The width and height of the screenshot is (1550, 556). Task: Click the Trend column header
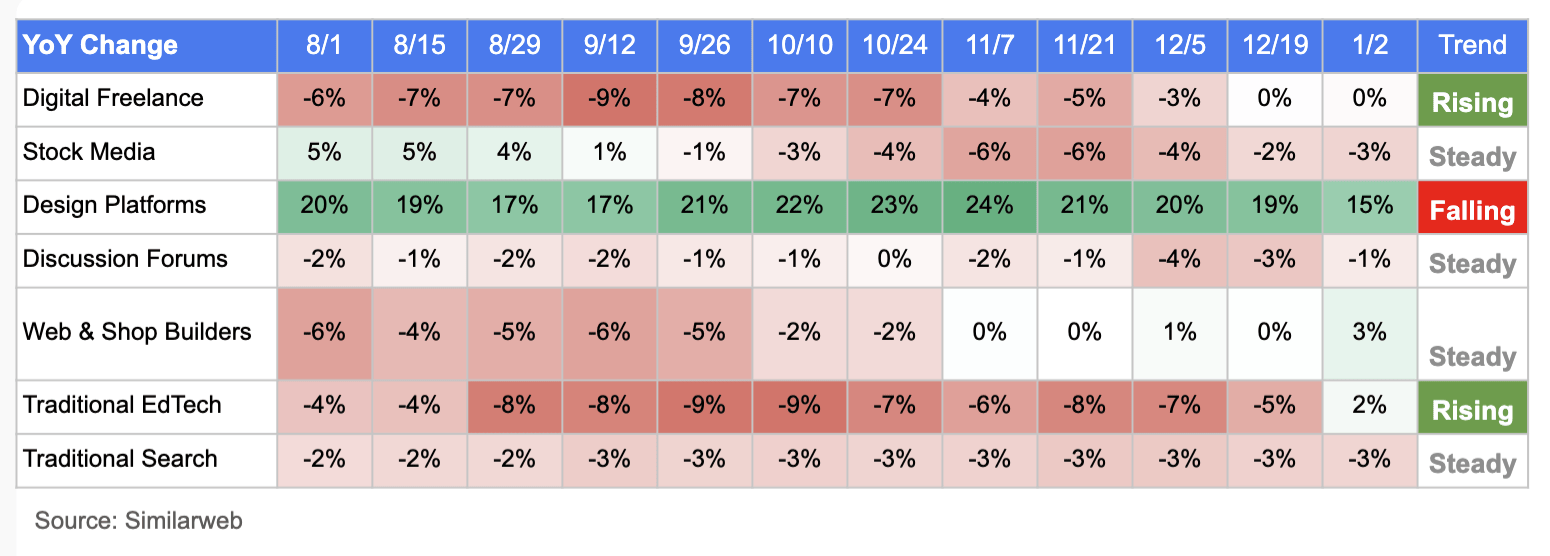coord(1472,45)
